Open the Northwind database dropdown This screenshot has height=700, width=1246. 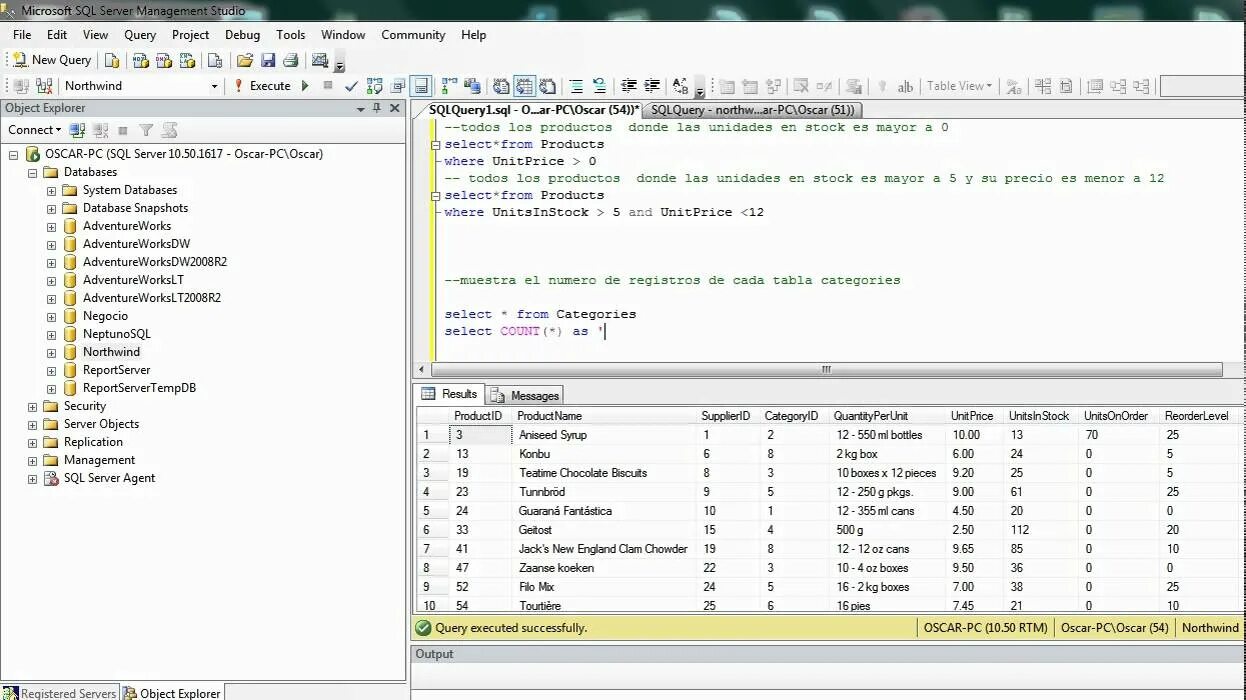tap(214, 86)
